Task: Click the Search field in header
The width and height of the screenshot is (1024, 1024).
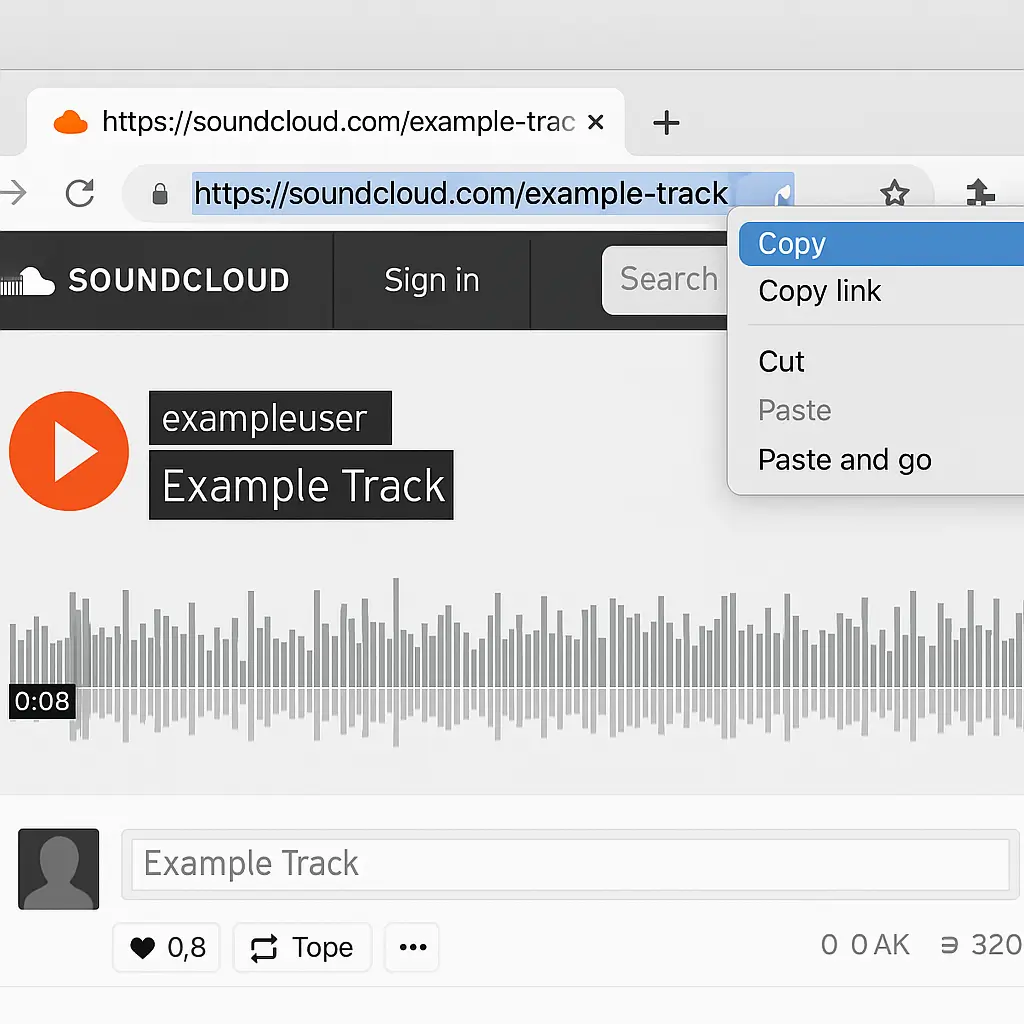Action: pos(665,280)
